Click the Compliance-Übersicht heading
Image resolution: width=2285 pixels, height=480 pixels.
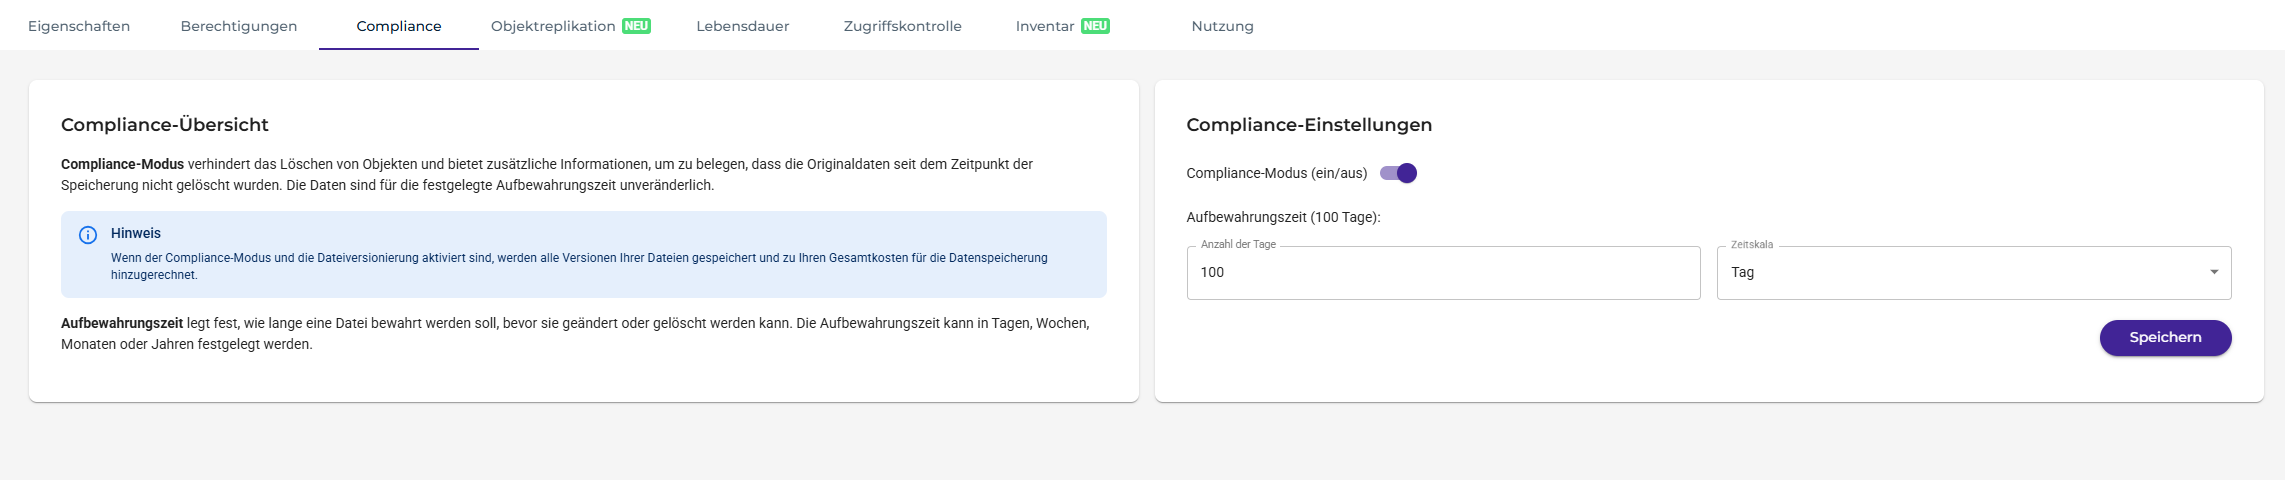[x=165, y=125]
